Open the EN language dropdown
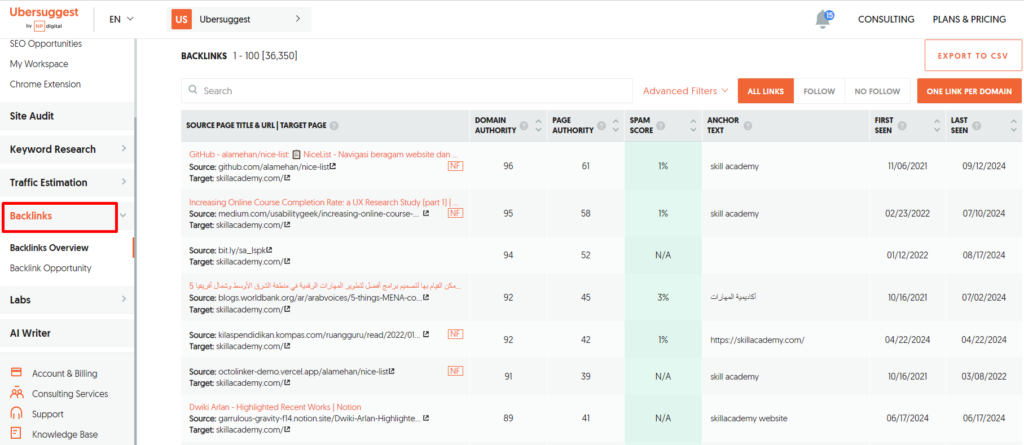1024x445 pixels. (x=121, y=20)
